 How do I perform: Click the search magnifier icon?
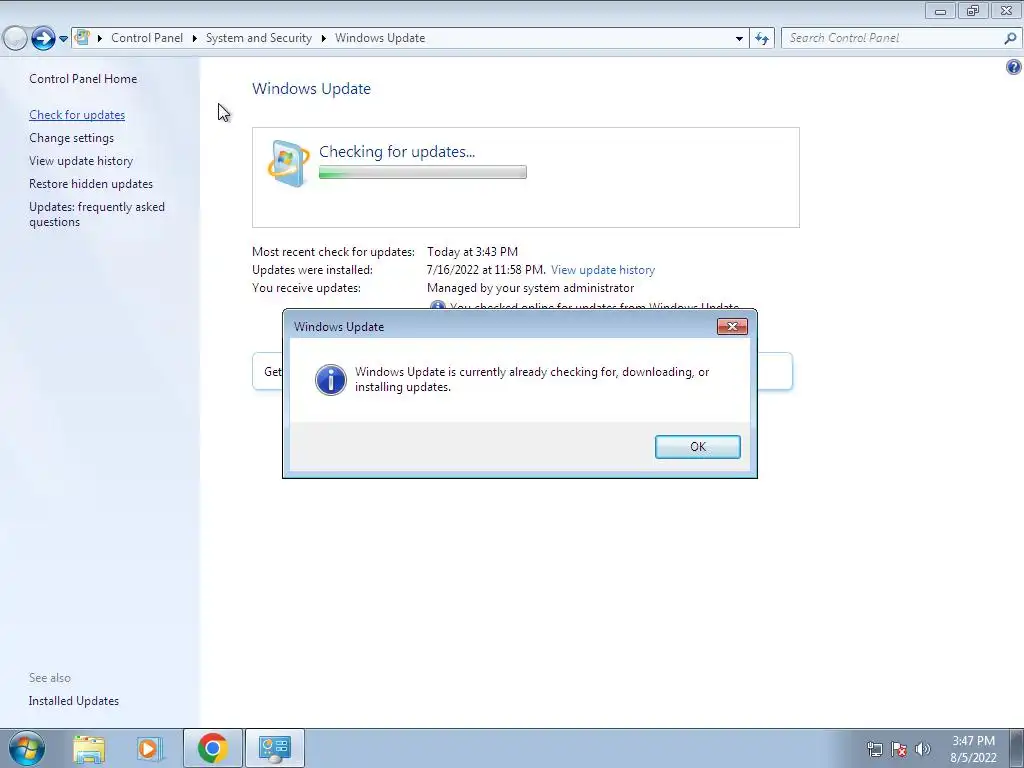pyautogui.click(x=1010, y=38)
